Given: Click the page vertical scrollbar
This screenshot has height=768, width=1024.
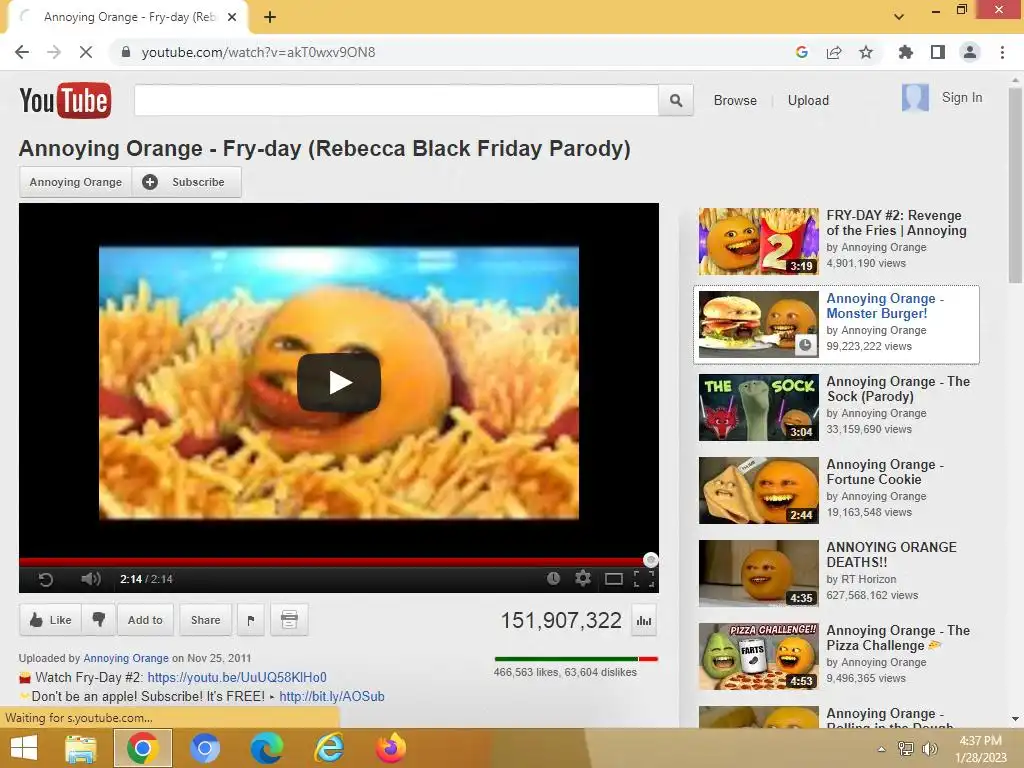Looking at the screenshot, I should pos(1015,186).
